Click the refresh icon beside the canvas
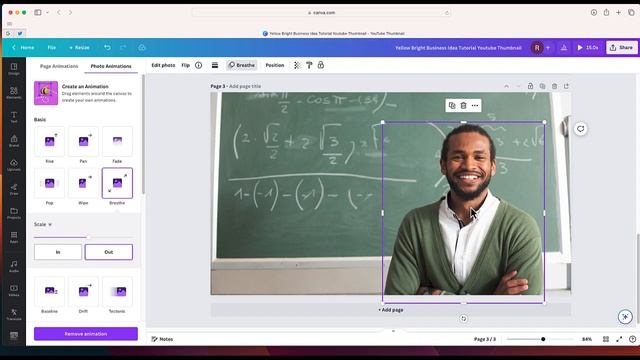 tap(580, 129)
